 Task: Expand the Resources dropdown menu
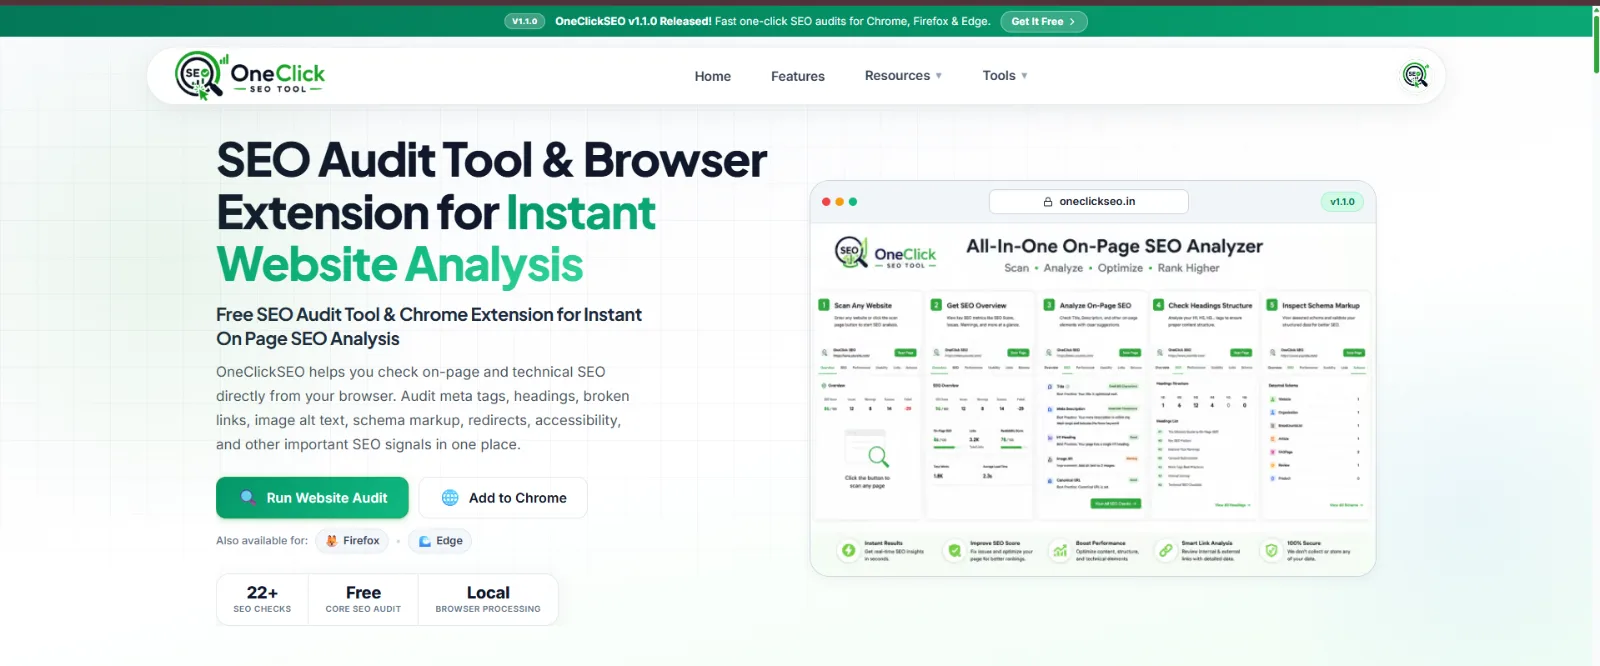coord(903,76)
